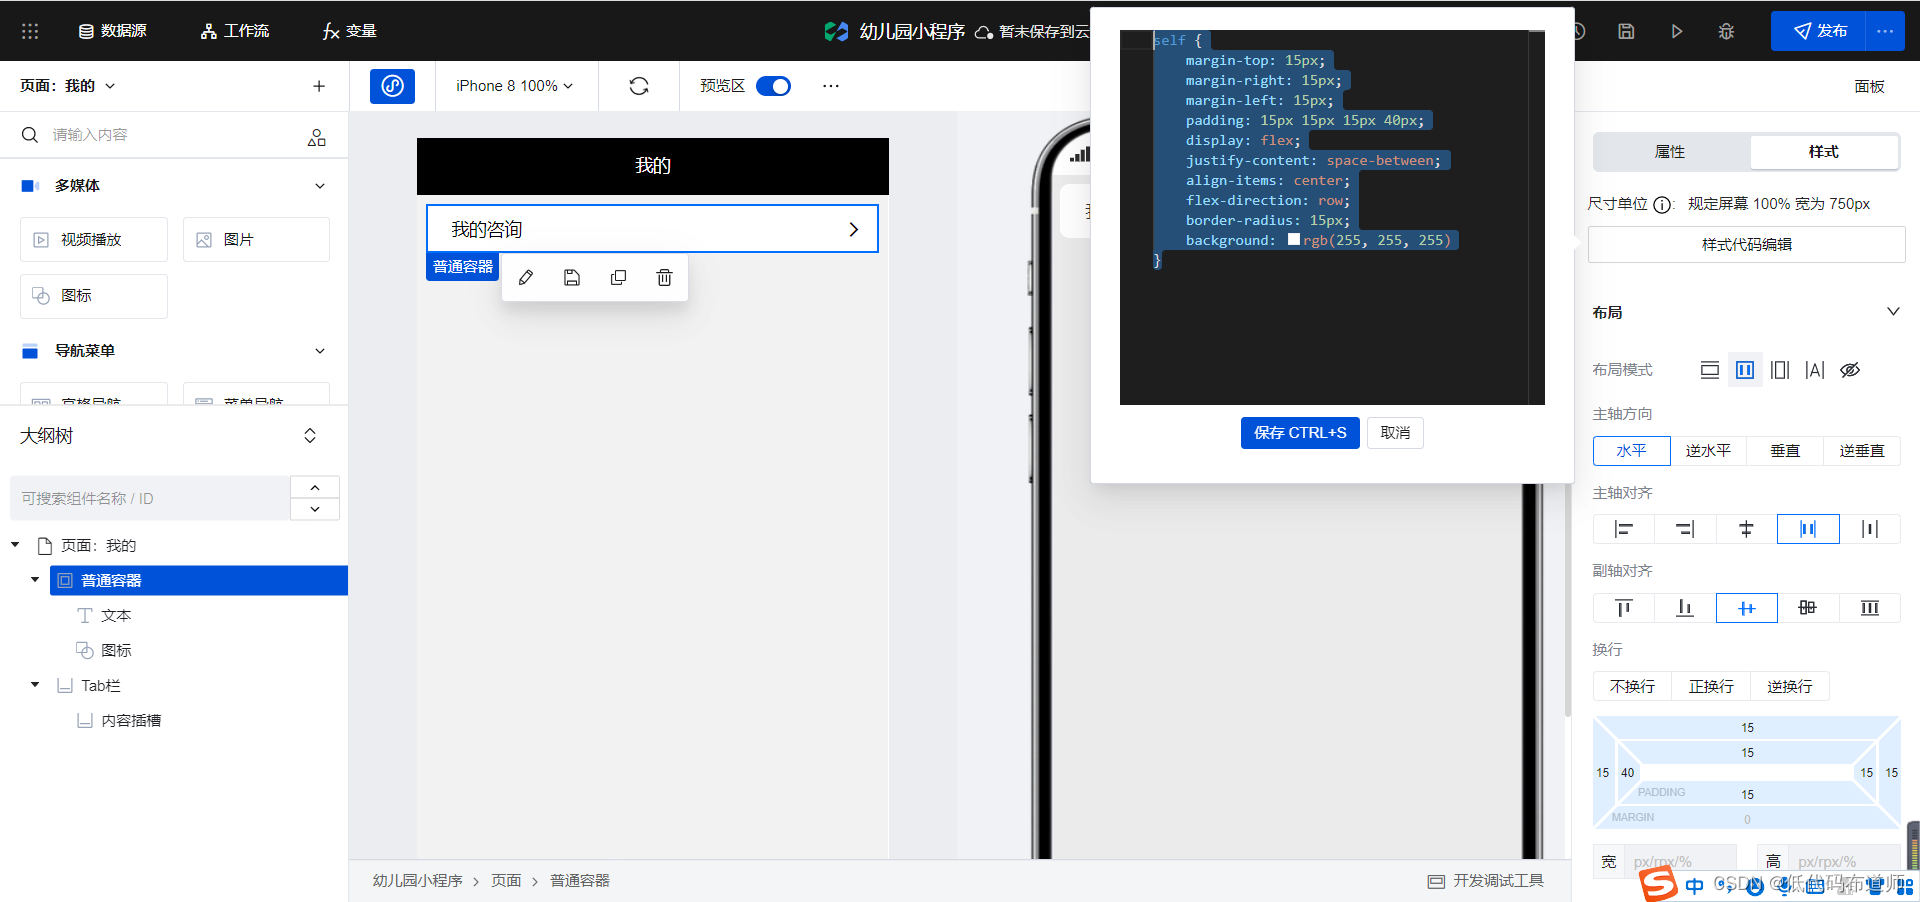Click the edit pencil icon on container toolbar
Screen dimensions: 1920x902
pyautogui.click(x=526, y=278)
